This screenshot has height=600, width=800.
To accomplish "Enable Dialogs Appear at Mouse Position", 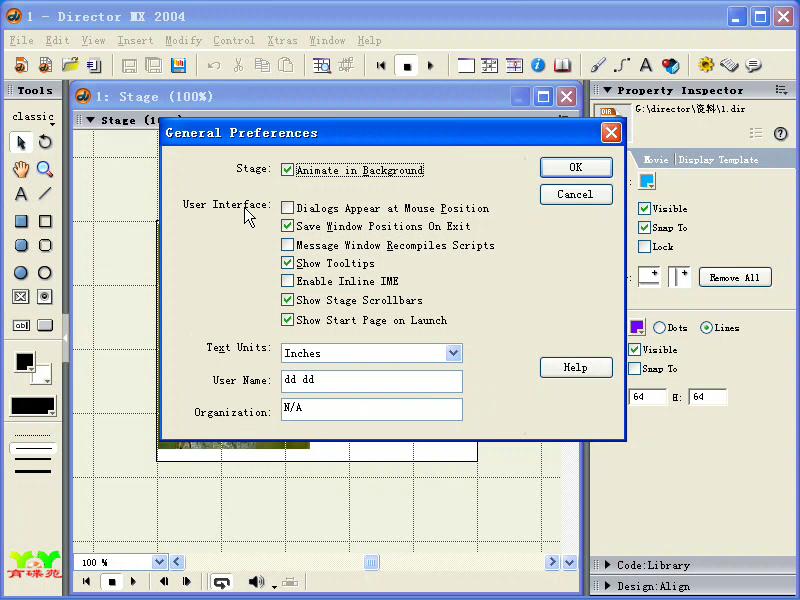I will pos(287,208).
